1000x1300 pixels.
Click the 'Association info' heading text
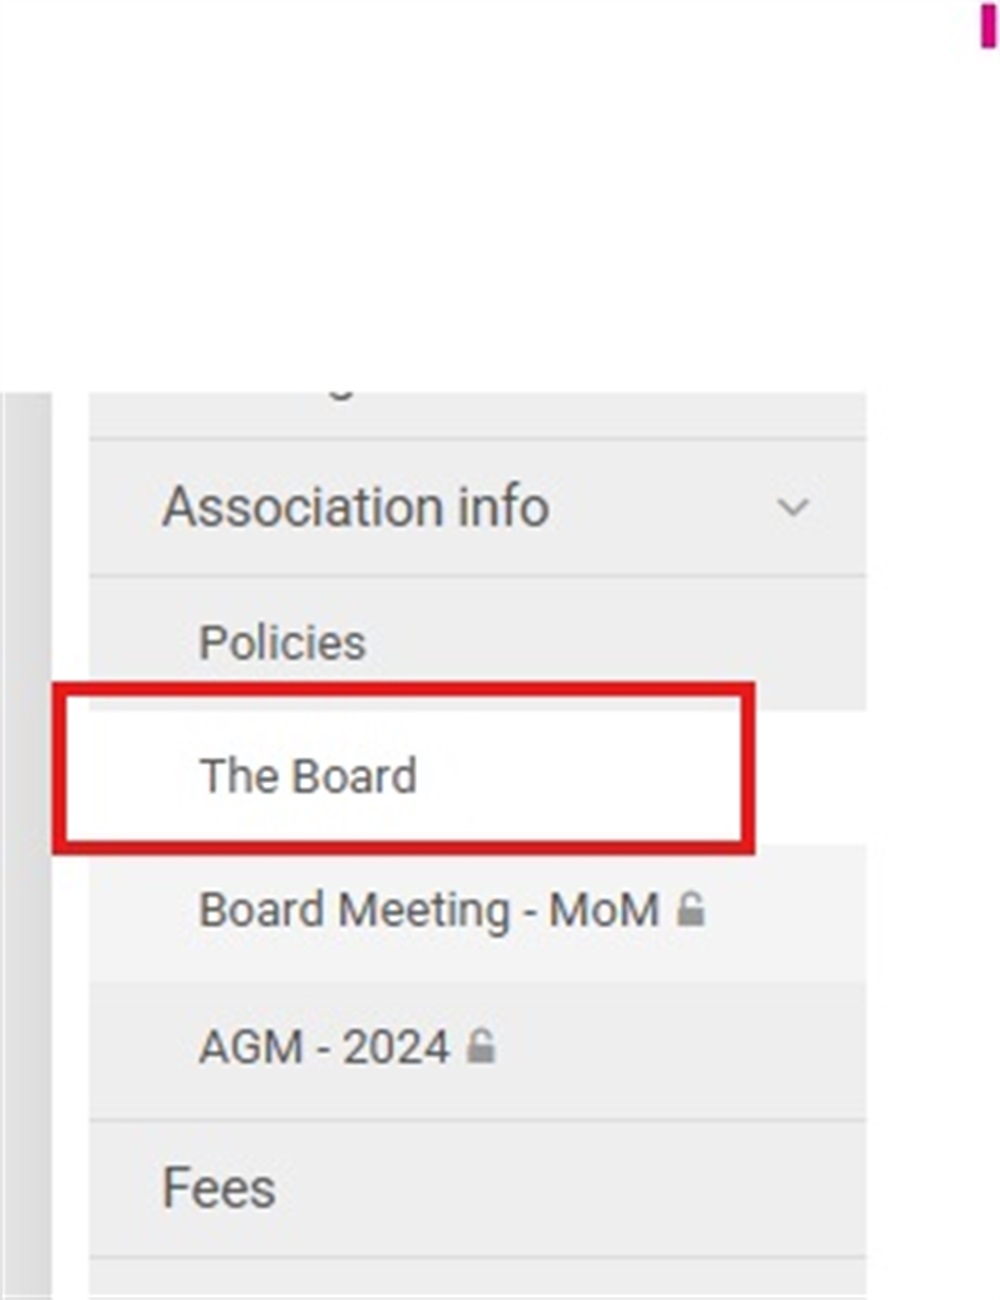pyautogui.click(x=356, y=506)
